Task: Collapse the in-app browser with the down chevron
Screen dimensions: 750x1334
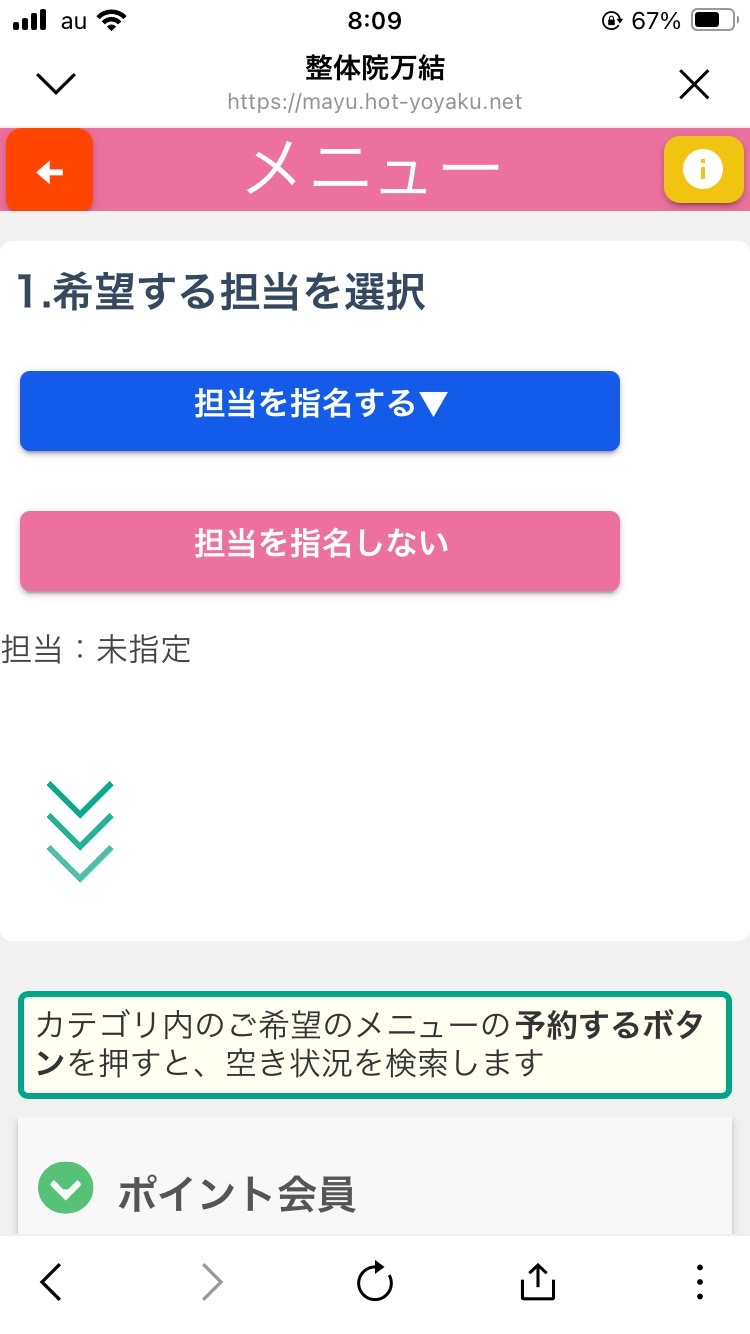Action: tap(56, 84)
